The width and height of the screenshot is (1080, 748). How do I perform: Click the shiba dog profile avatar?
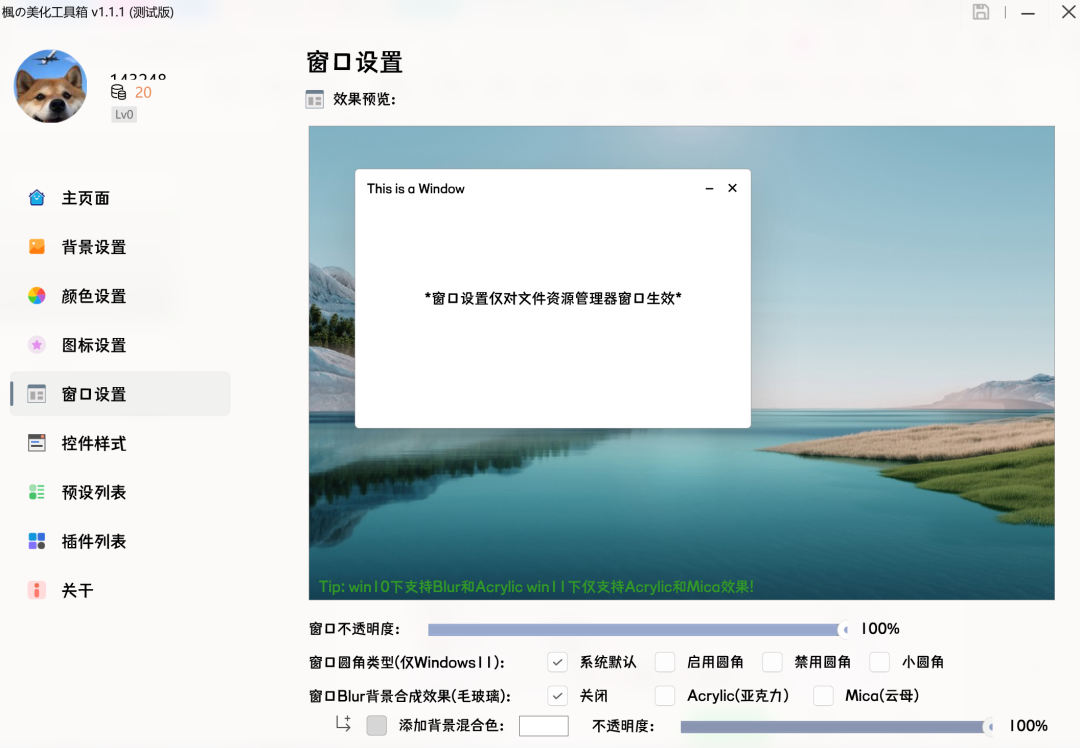click(50, 86)
